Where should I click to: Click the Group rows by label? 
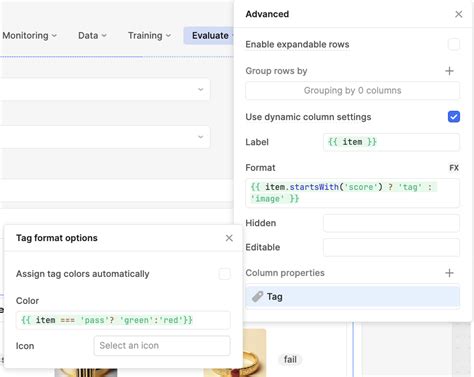click(x=276, y=71)
